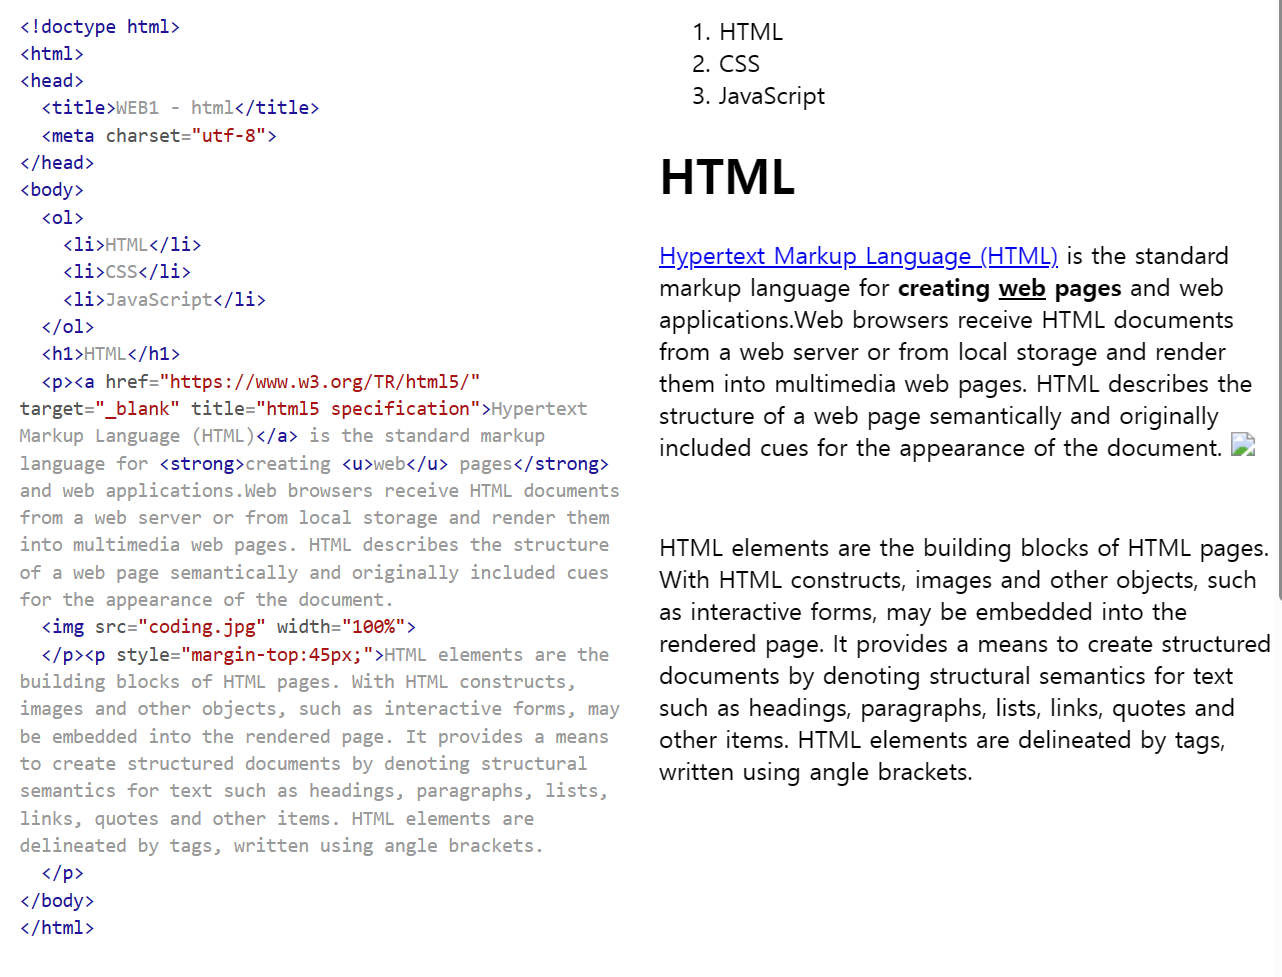Click the list item CSS in the rendered list

point(739,63)
